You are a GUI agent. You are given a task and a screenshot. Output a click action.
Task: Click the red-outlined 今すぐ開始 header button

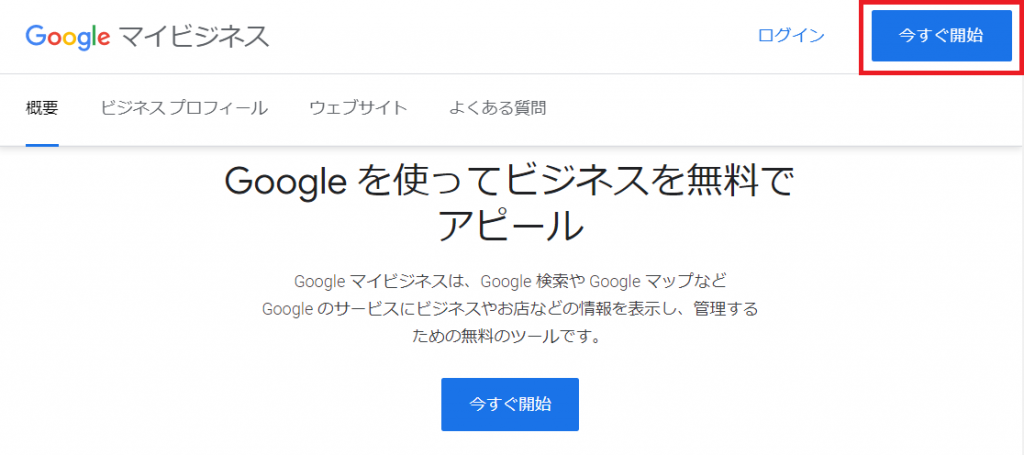point(941,36)
